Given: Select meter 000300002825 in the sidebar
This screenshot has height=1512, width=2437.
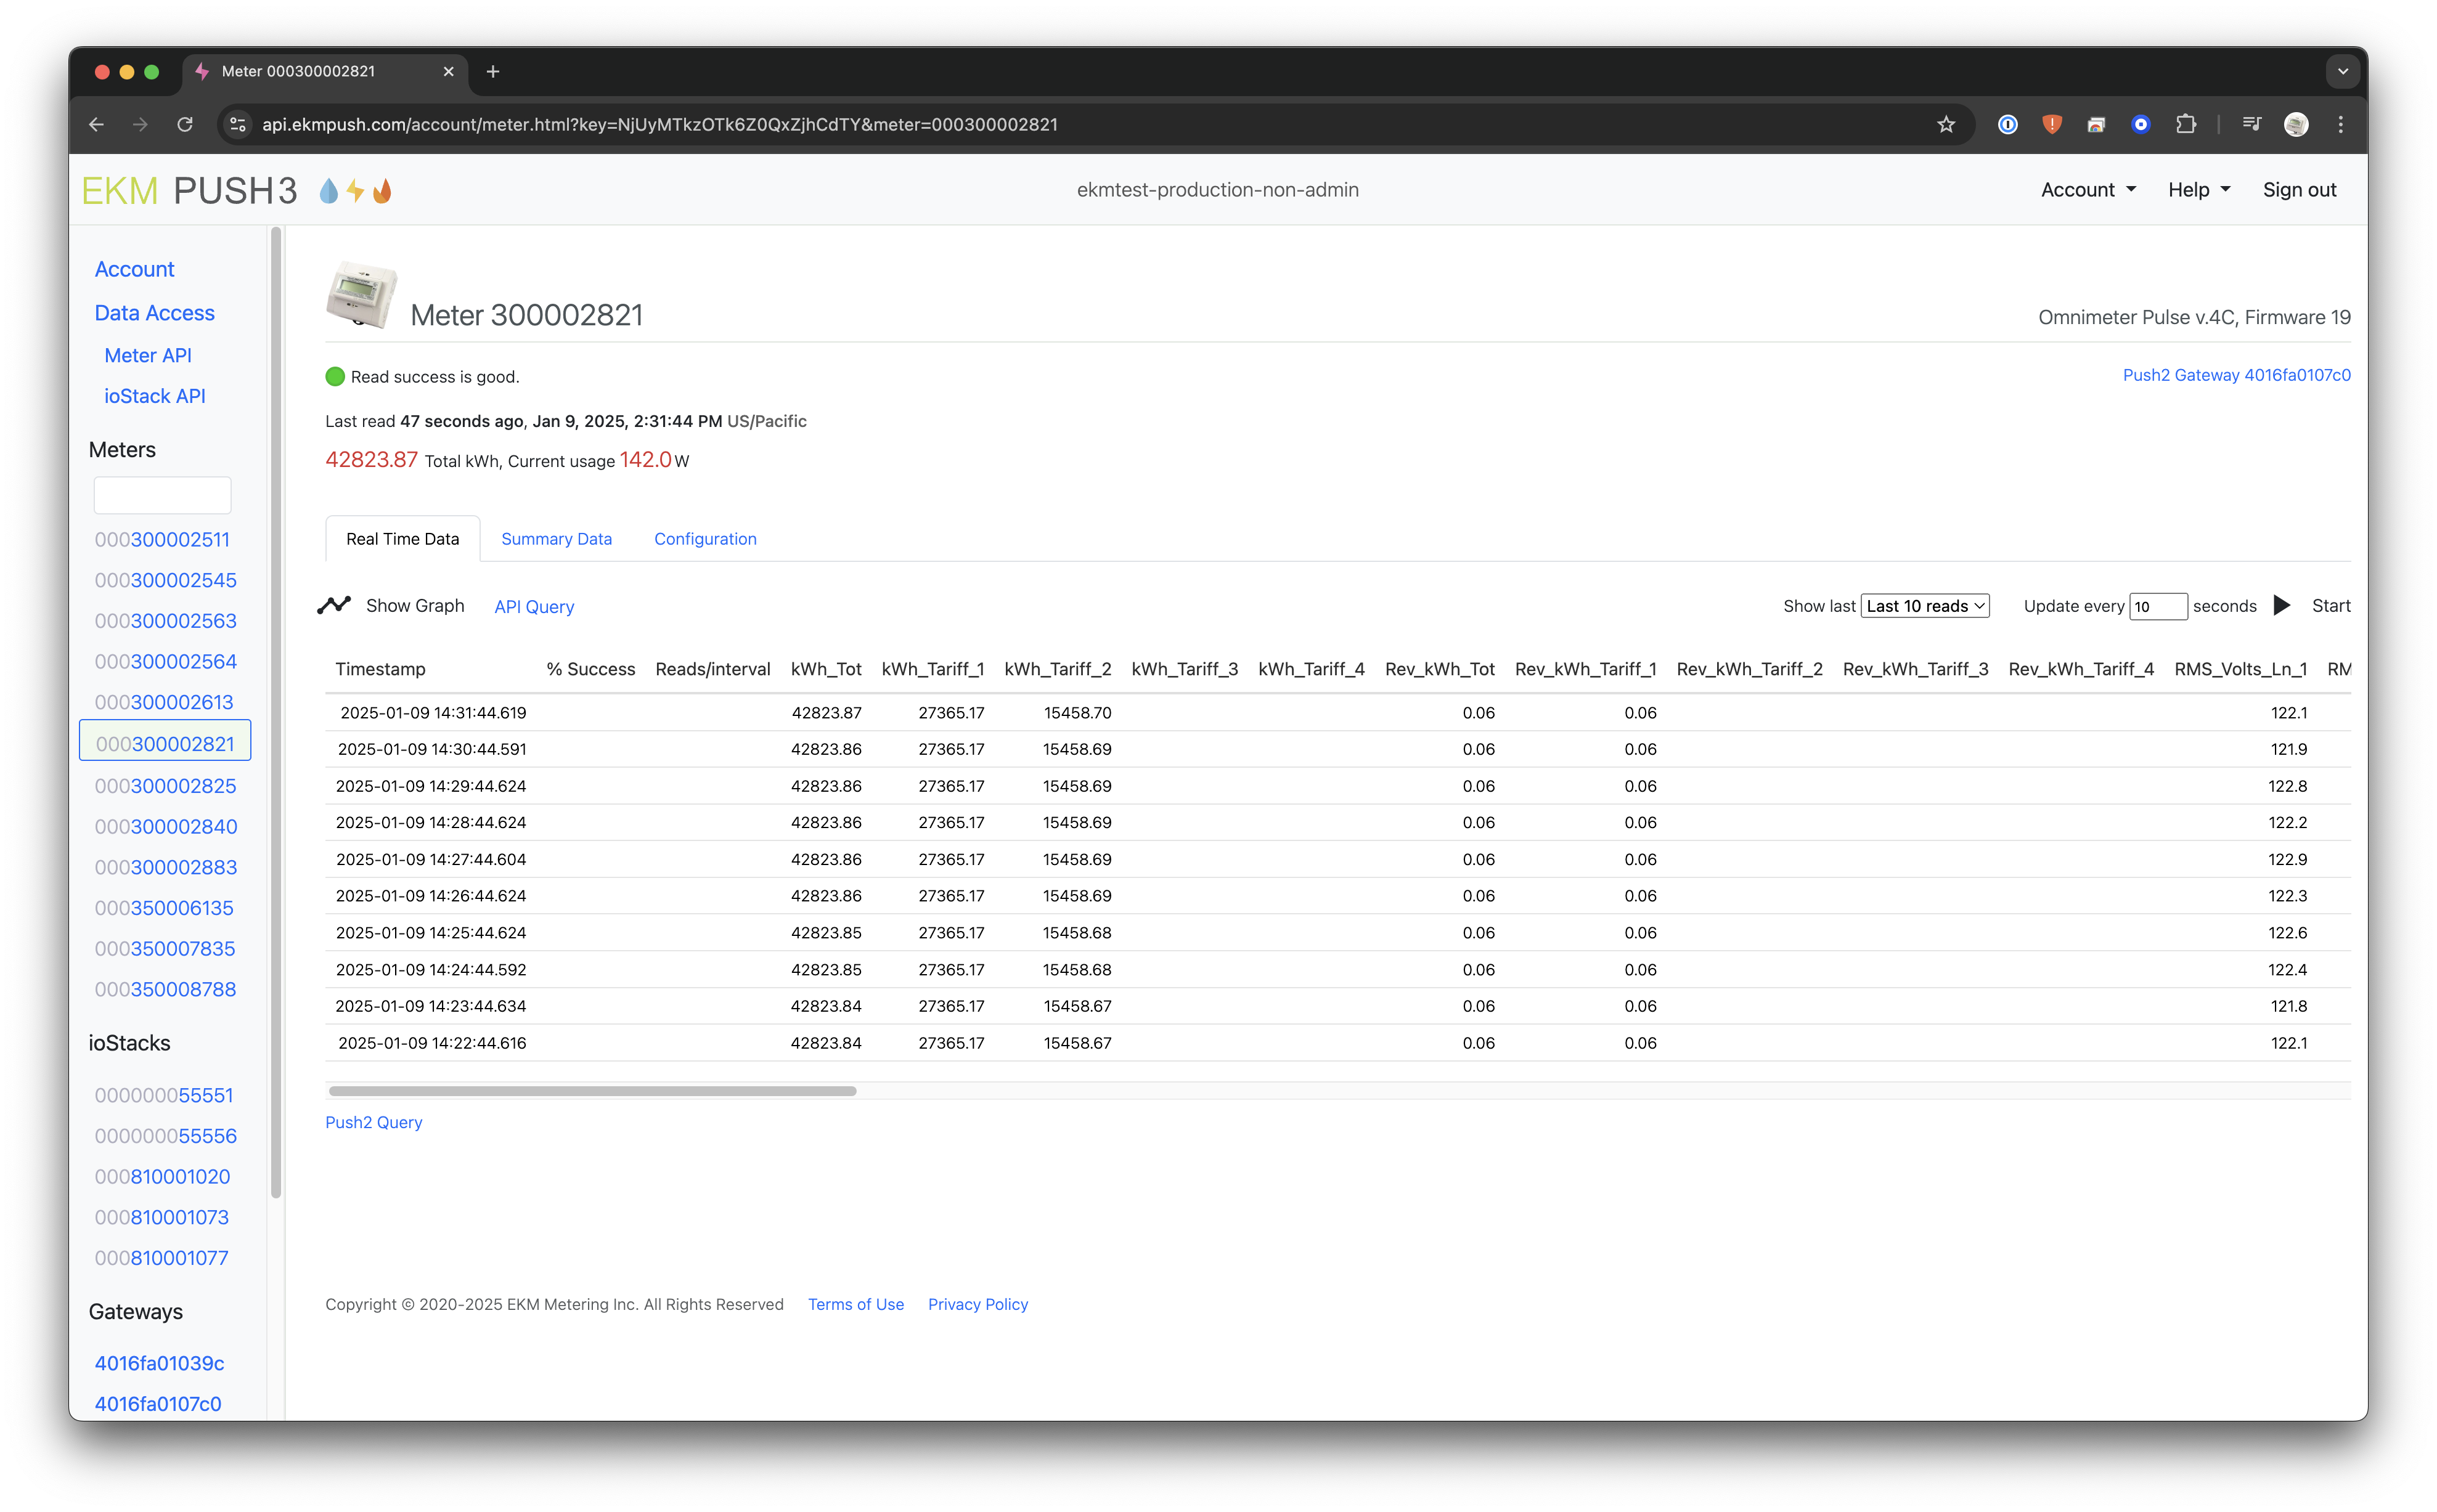Looking at the screenshot, I should click(x=166, y=786).
